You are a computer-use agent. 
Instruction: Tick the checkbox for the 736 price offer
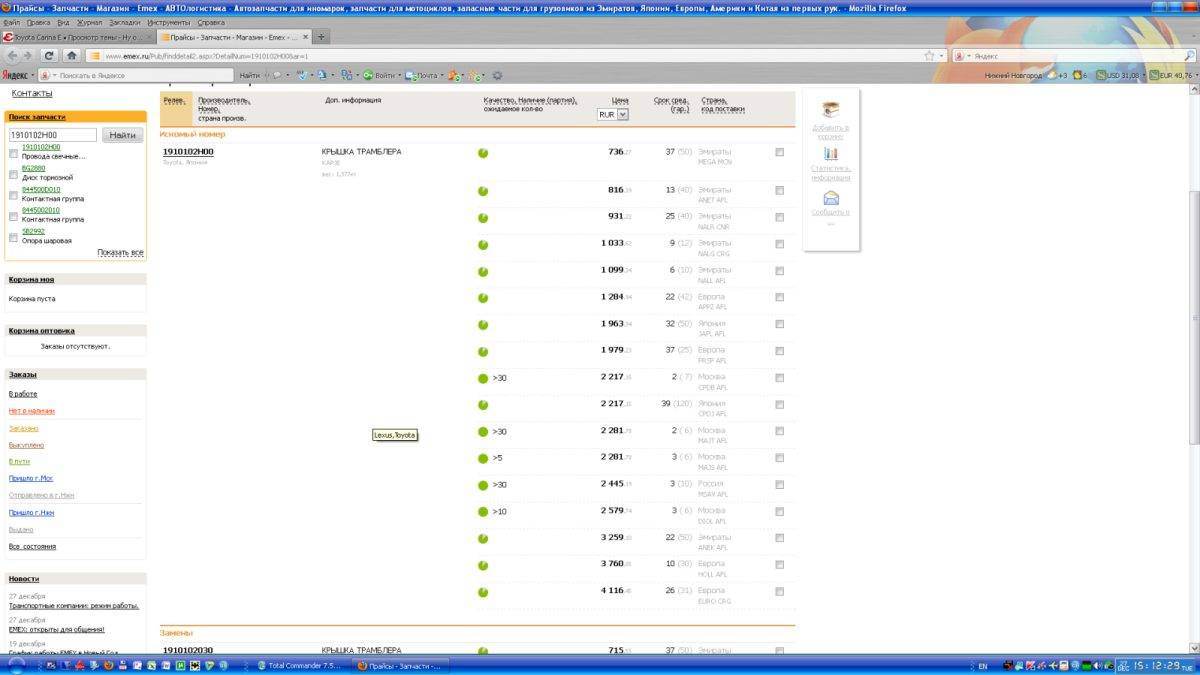coord(780,152)
